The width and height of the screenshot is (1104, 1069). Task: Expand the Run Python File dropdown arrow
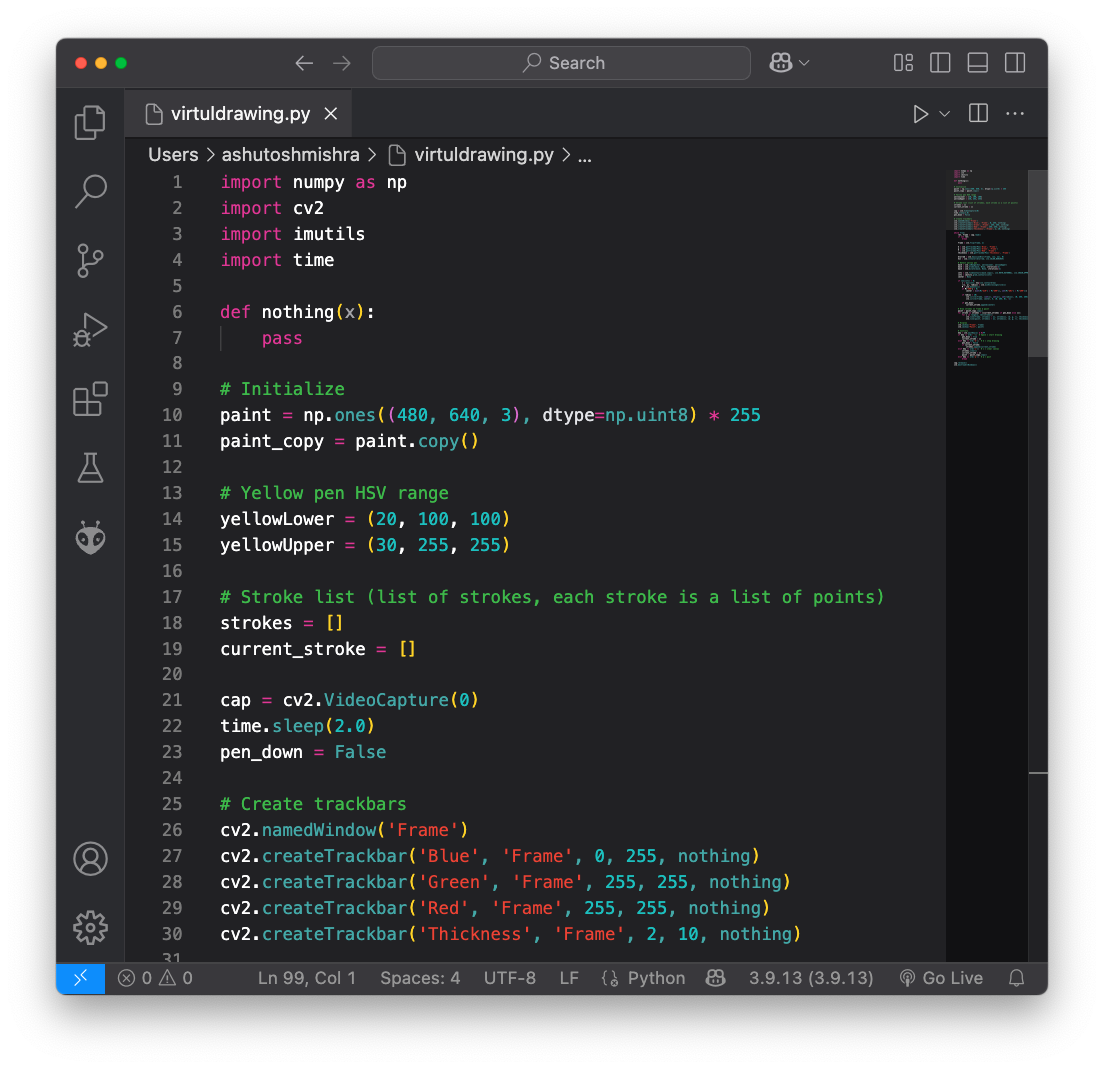[x=944, y=114]
